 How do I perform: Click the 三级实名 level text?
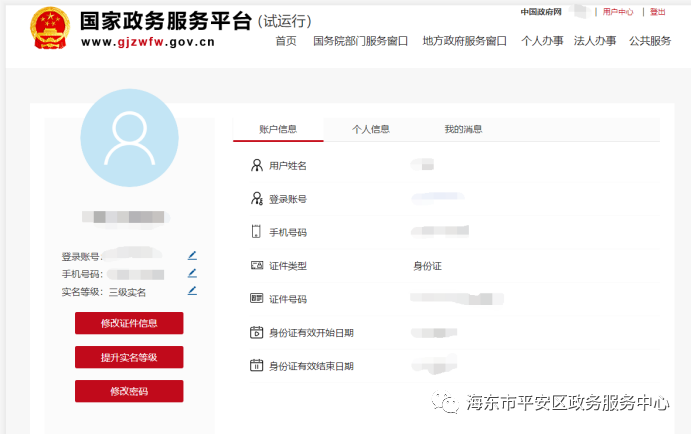pos(127,292)
